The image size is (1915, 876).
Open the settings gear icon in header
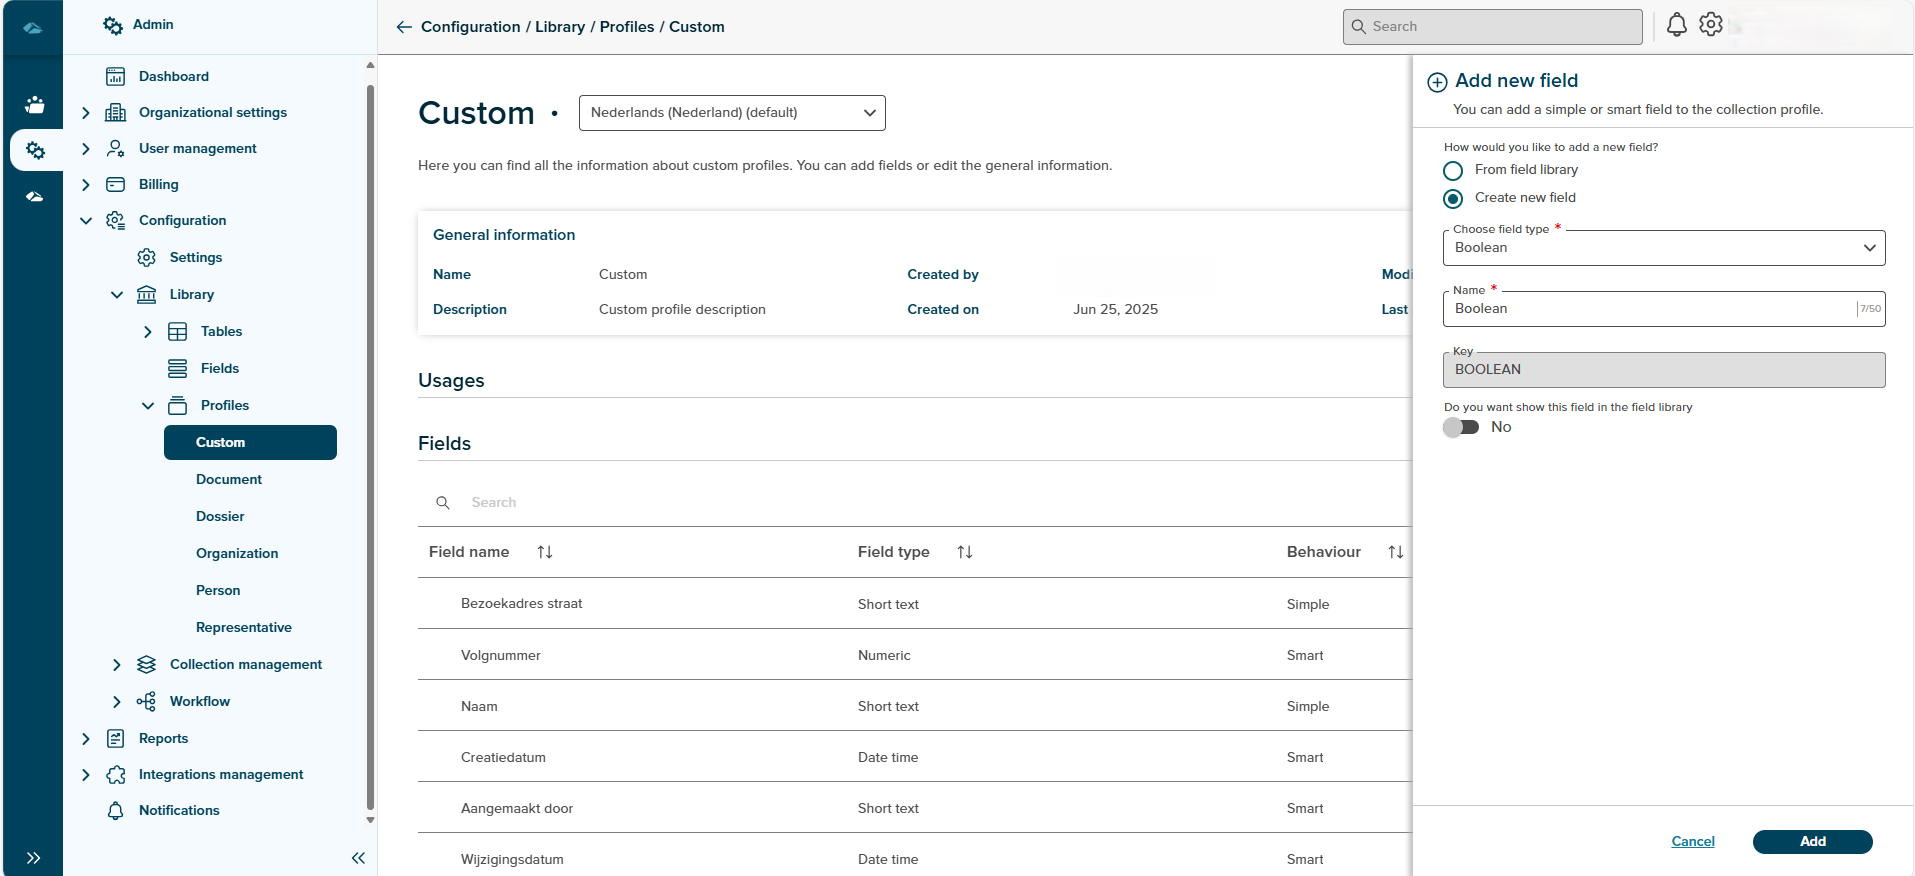click(x=1711, y=25)
